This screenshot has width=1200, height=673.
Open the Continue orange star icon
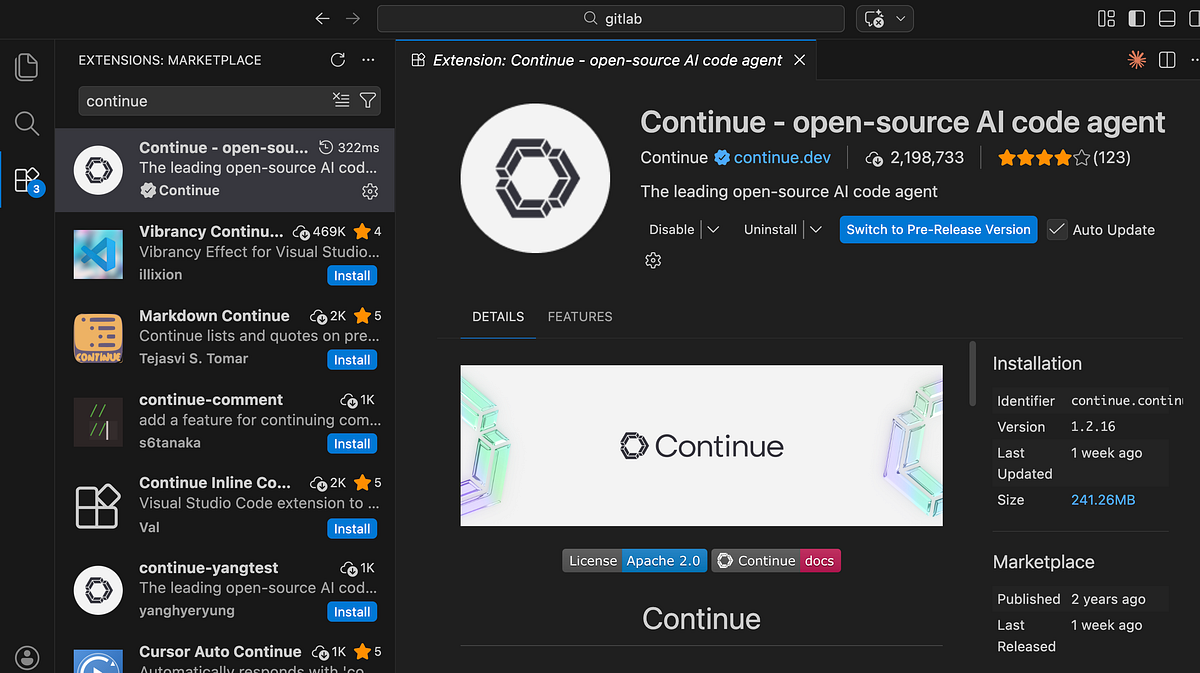click(1136, 60)
